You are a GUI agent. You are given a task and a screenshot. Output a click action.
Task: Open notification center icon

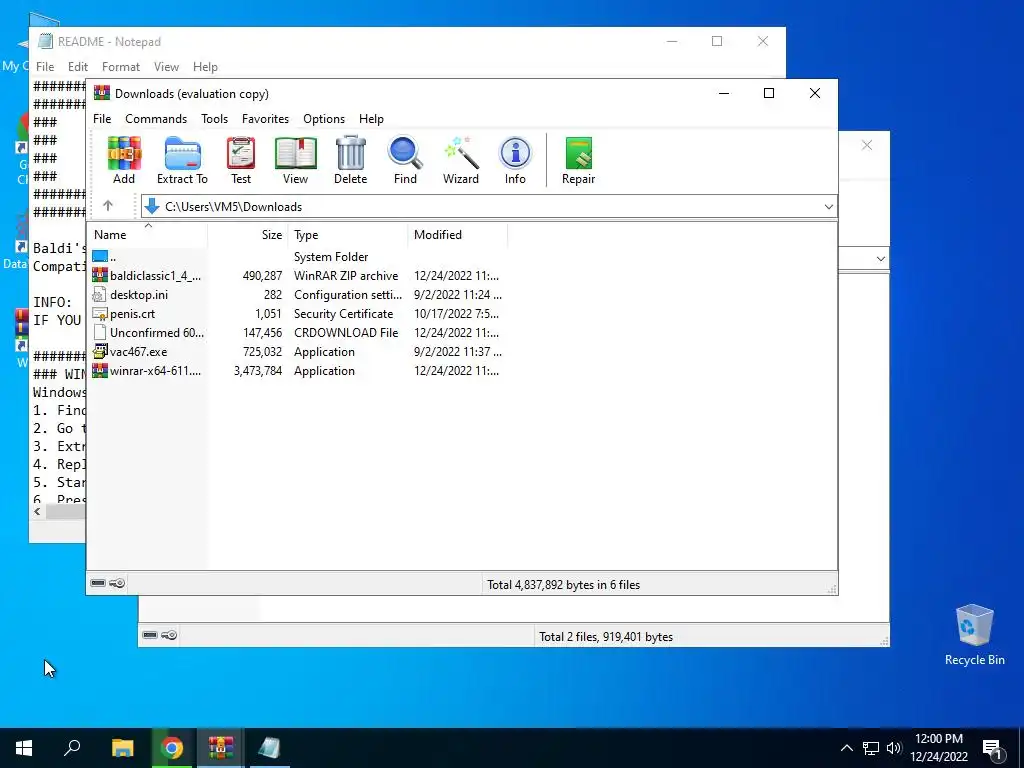(x=992, y=748)
